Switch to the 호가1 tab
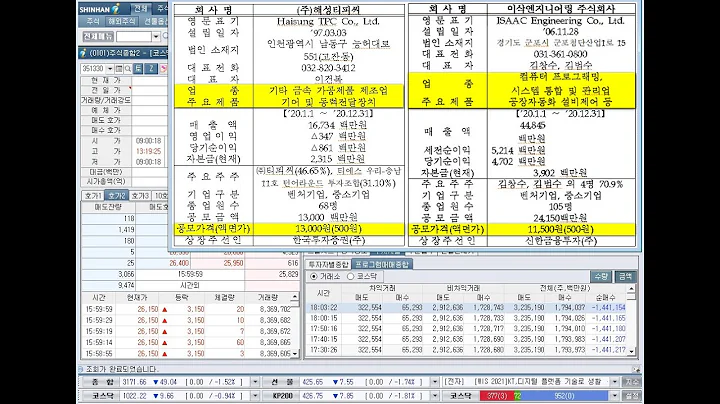 [93, 196]
